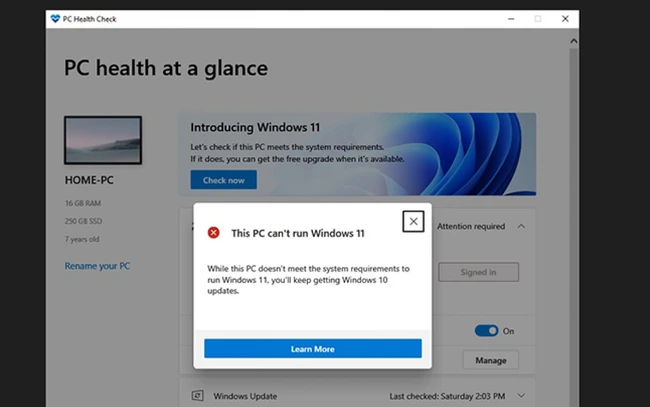Viewport: 650px width, 407px height.
Task: Click the HOME-PC desktop thumbnail
Action: point(103,140)
